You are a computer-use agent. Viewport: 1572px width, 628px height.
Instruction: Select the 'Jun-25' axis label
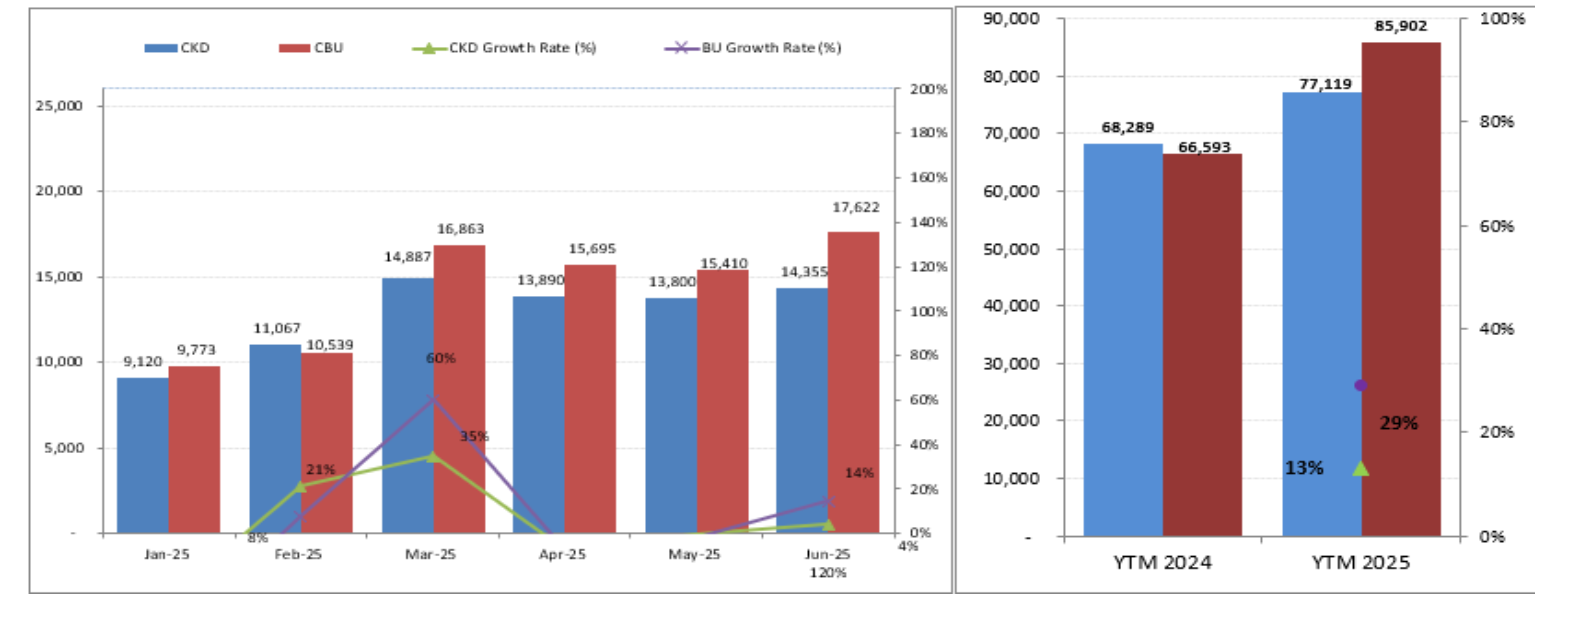[828, 554]
